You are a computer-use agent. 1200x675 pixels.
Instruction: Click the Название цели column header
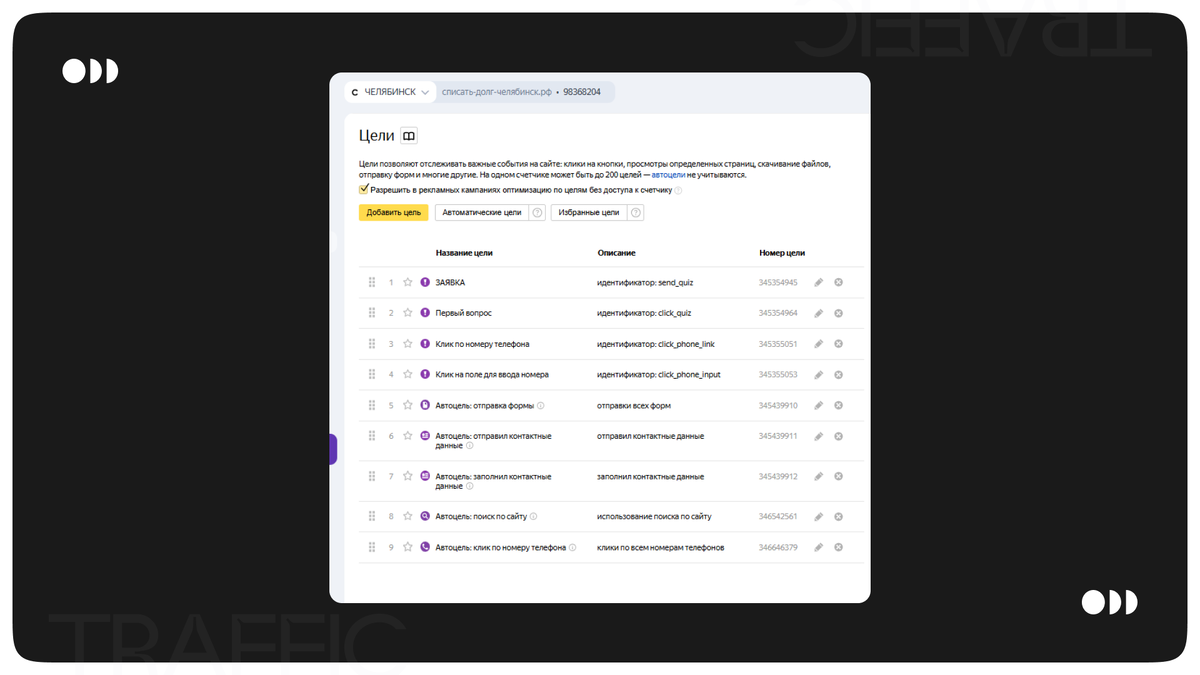[x=464, y=253]
